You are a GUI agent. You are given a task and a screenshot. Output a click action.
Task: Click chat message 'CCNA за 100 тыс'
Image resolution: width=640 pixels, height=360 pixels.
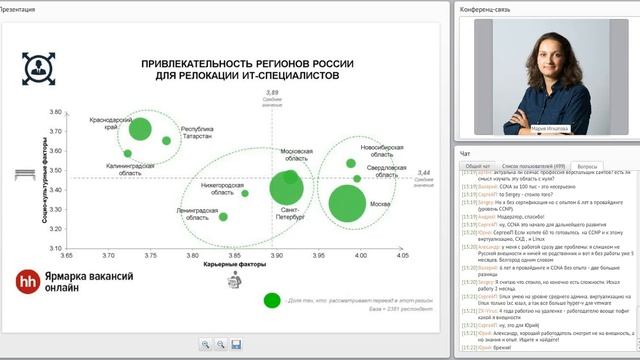(x=537, y=187)
